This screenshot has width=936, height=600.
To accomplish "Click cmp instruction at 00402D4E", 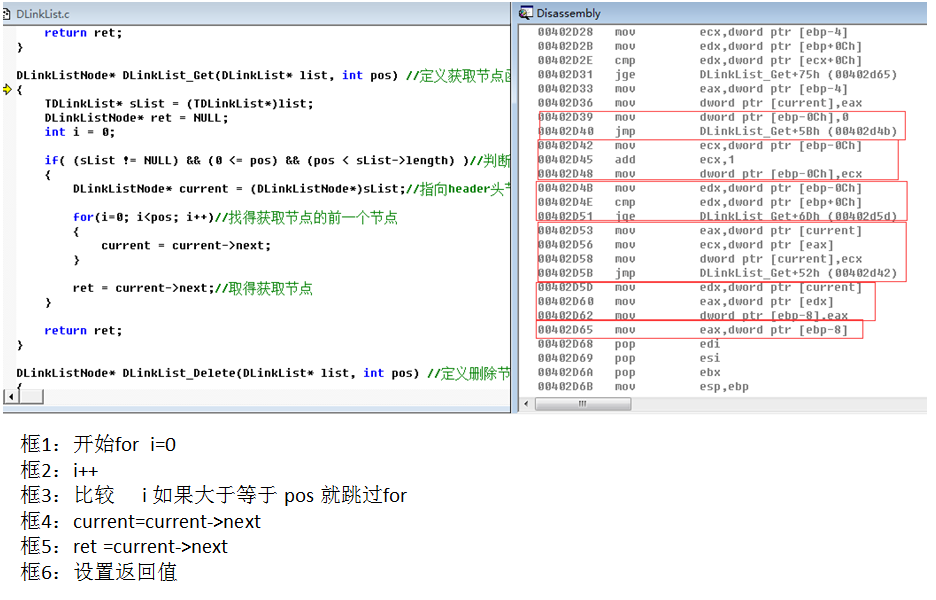I will click(700, 202).
